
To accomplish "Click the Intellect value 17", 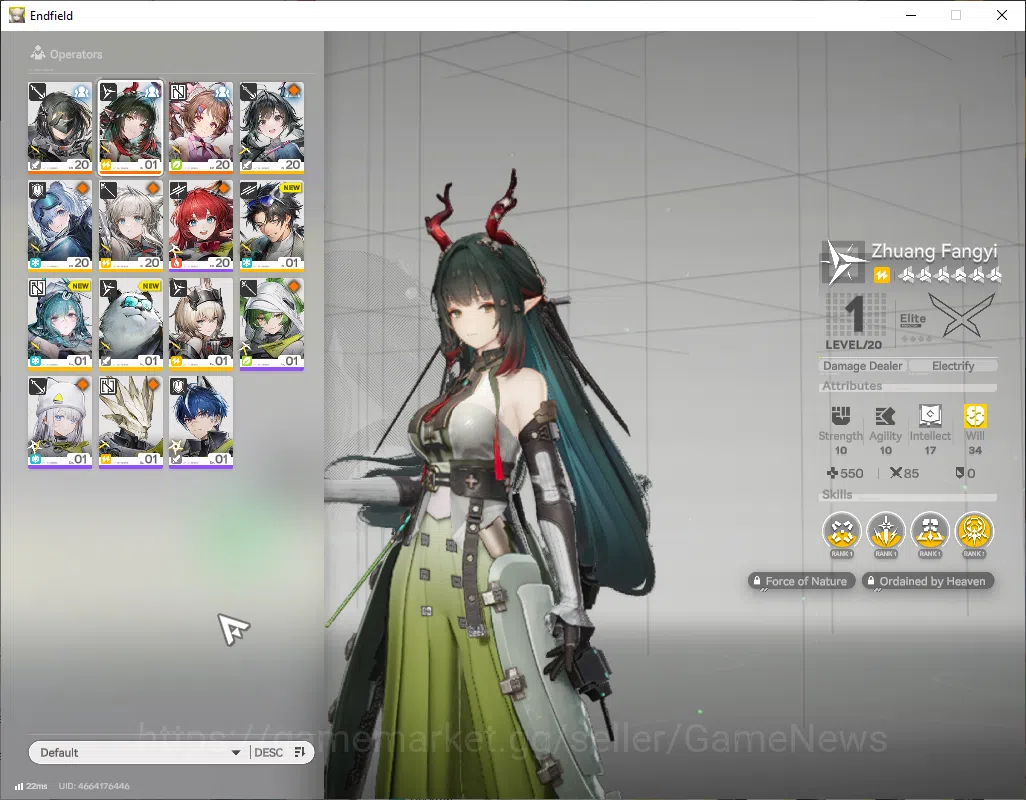I will pyautogui.click(x=930, y=450).
